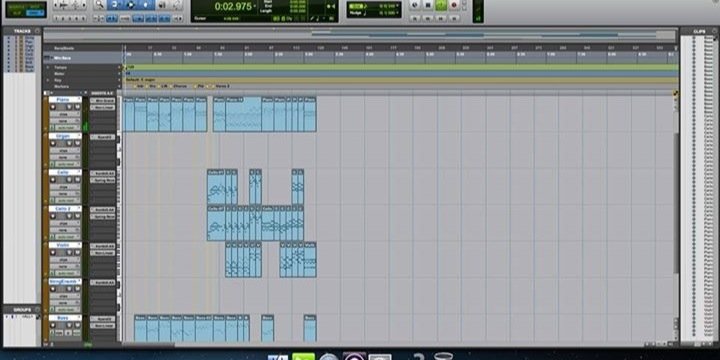Mute the Cello track
This screenshot has width=720, height=360.
(77, 179)
